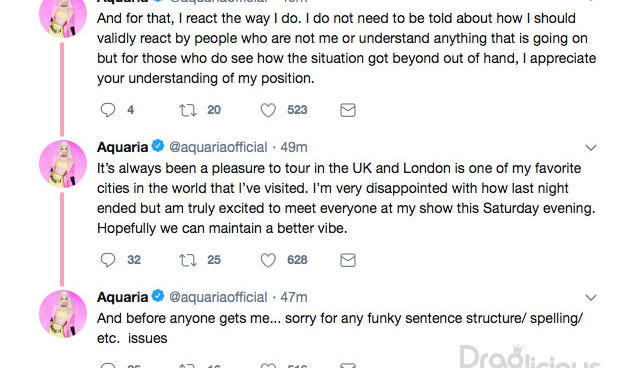Open Aquaria's avatar on the top tweet

[x=63, y=16]
